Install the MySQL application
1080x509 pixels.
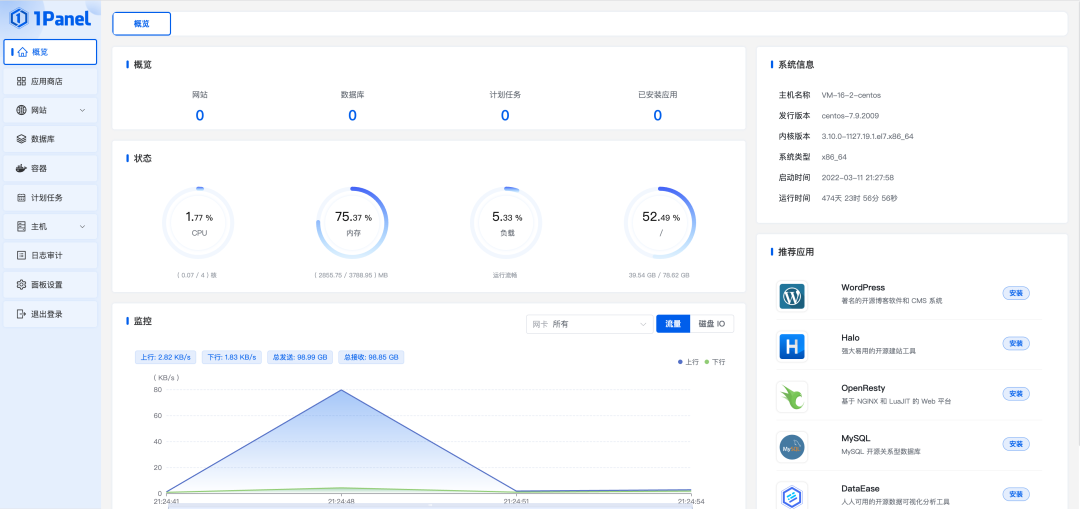click(x=1015, y=444)
